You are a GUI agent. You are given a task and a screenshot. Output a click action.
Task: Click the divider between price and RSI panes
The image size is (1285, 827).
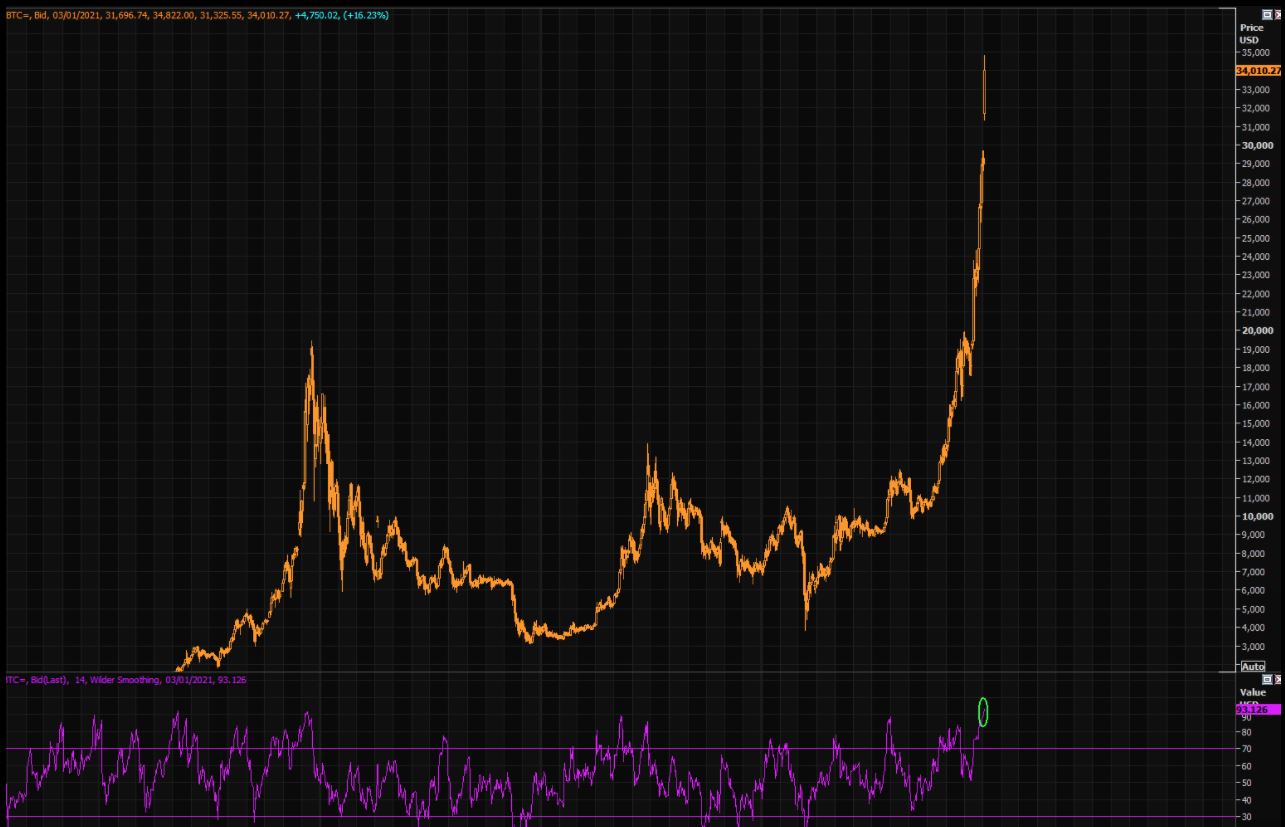click(x=620, y=673)
